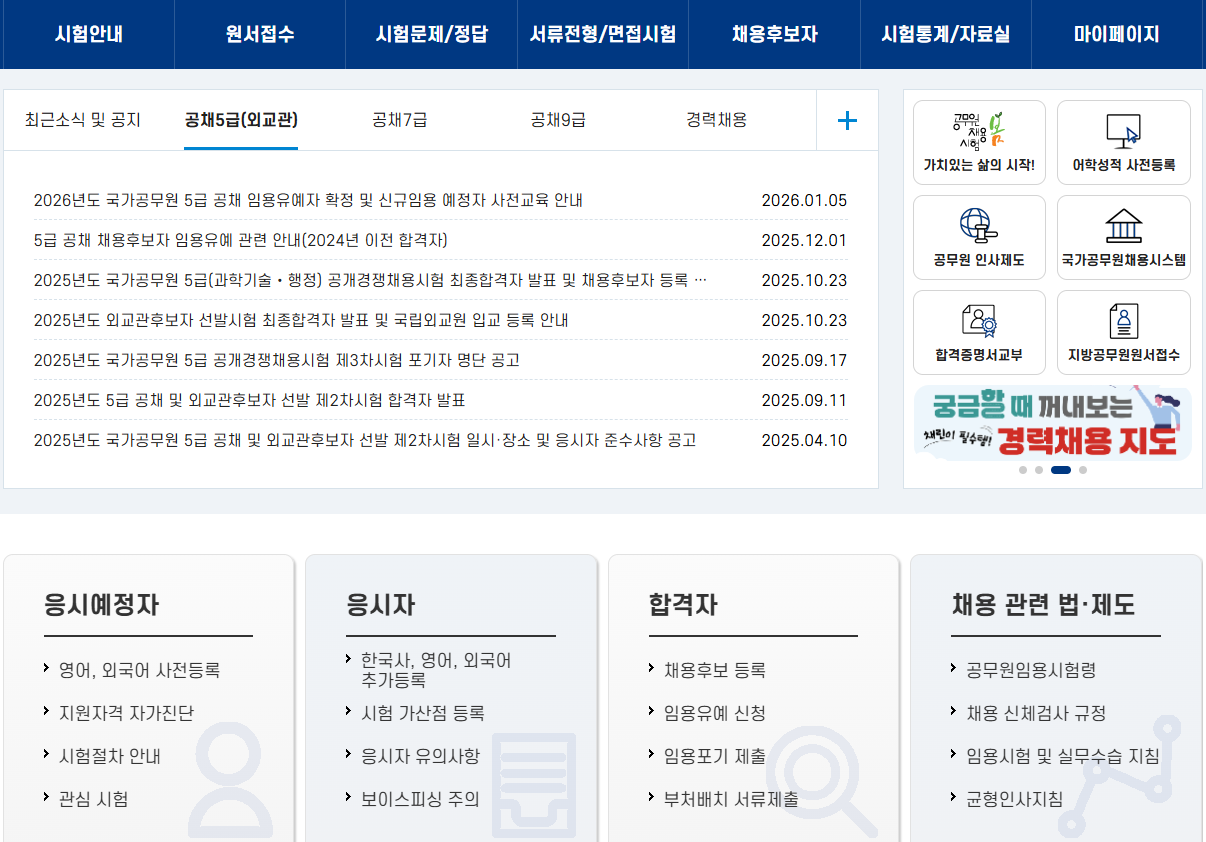The width and height of the screenshot is (1206, 842).
Task: Open the 어학성적 사전등록 icon shortcut
Action: pos(1123,142)
